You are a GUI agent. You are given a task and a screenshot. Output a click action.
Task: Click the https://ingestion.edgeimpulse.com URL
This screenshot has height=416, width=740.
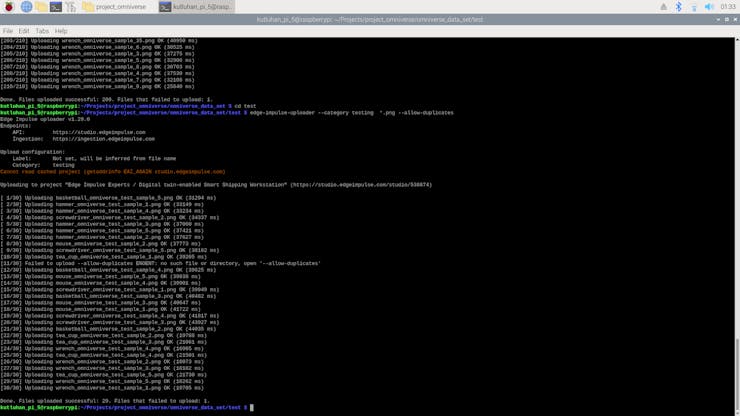[x=103, y=139]
